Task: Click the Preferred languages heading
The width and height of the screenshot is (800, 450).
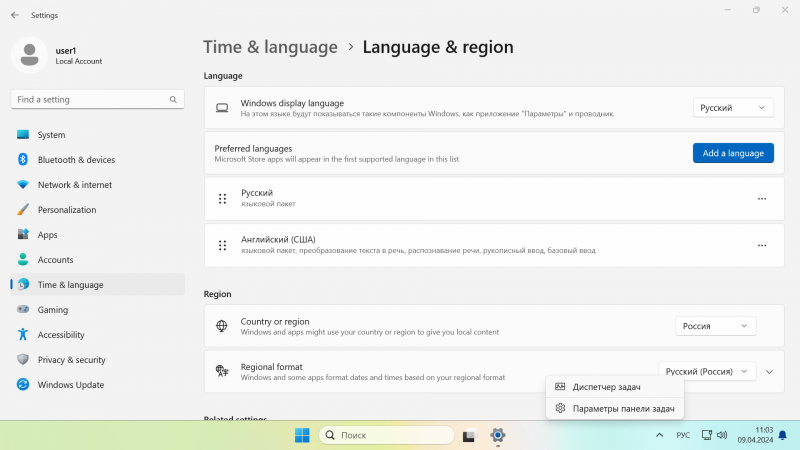Action: (x=253, y=148)
